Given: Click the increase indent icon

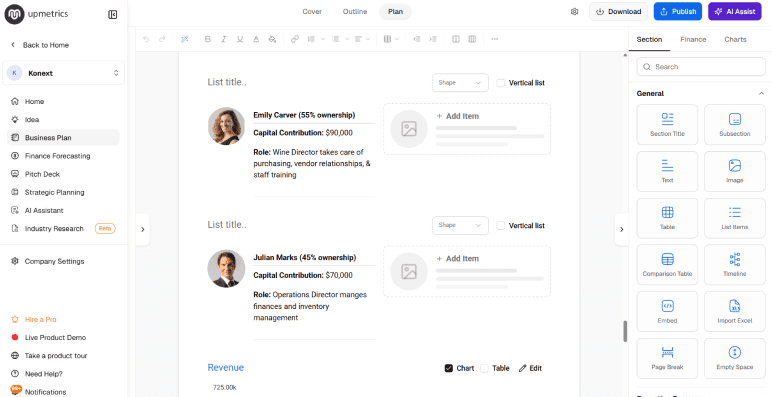Looking at the screenshot, I should pyautogui.click(x=433, y=39).
